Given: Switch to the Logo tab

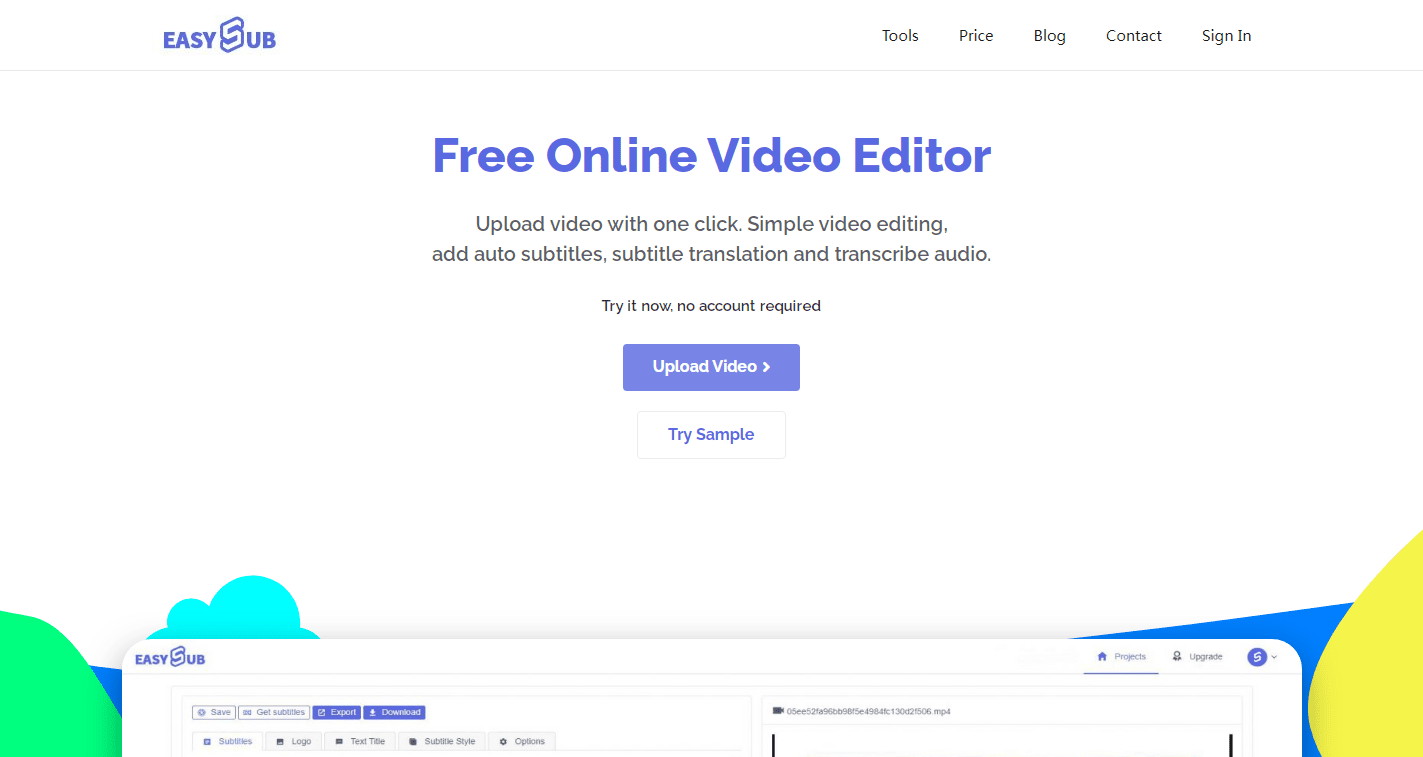Looking at the screenshot, I should click(x=294, y=741).
